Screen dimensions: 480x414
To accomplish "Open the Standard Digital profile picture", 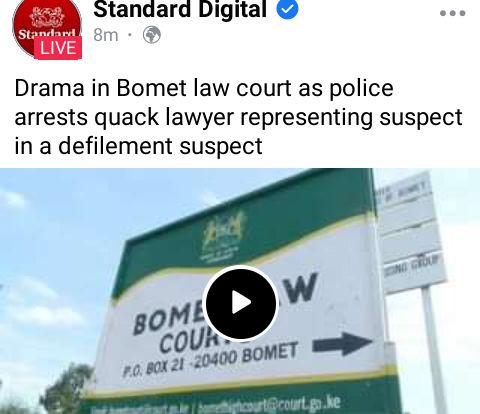I will (x=47, y=28).
